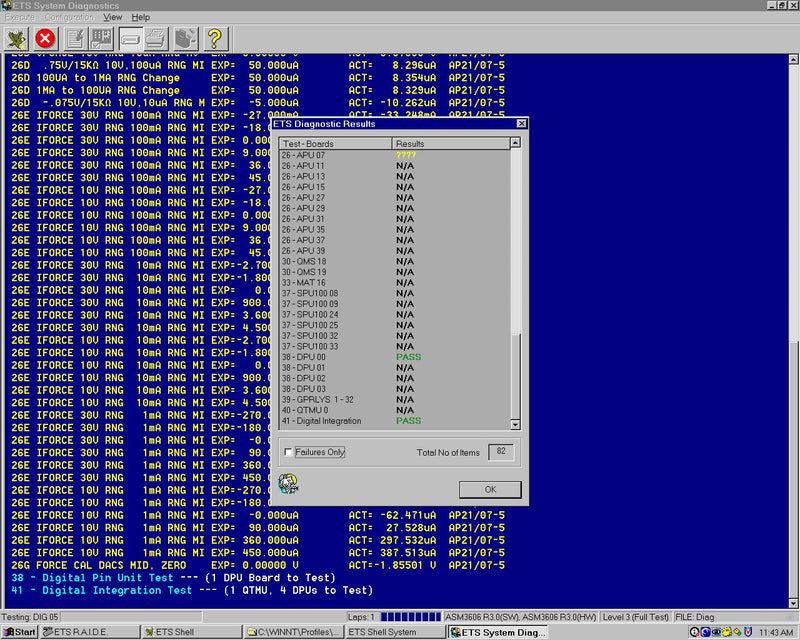Click results list scroll-up arrow
800x640 pixels.
(516, 144)
